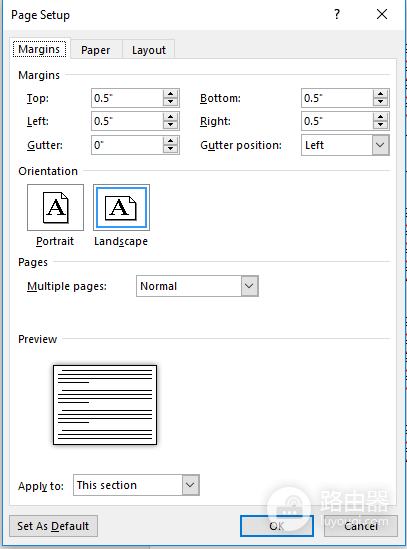Image resolution: width=407 pixels, height=549 pixels.
Task: Click the Set As Default button
Action: (53, 526)
